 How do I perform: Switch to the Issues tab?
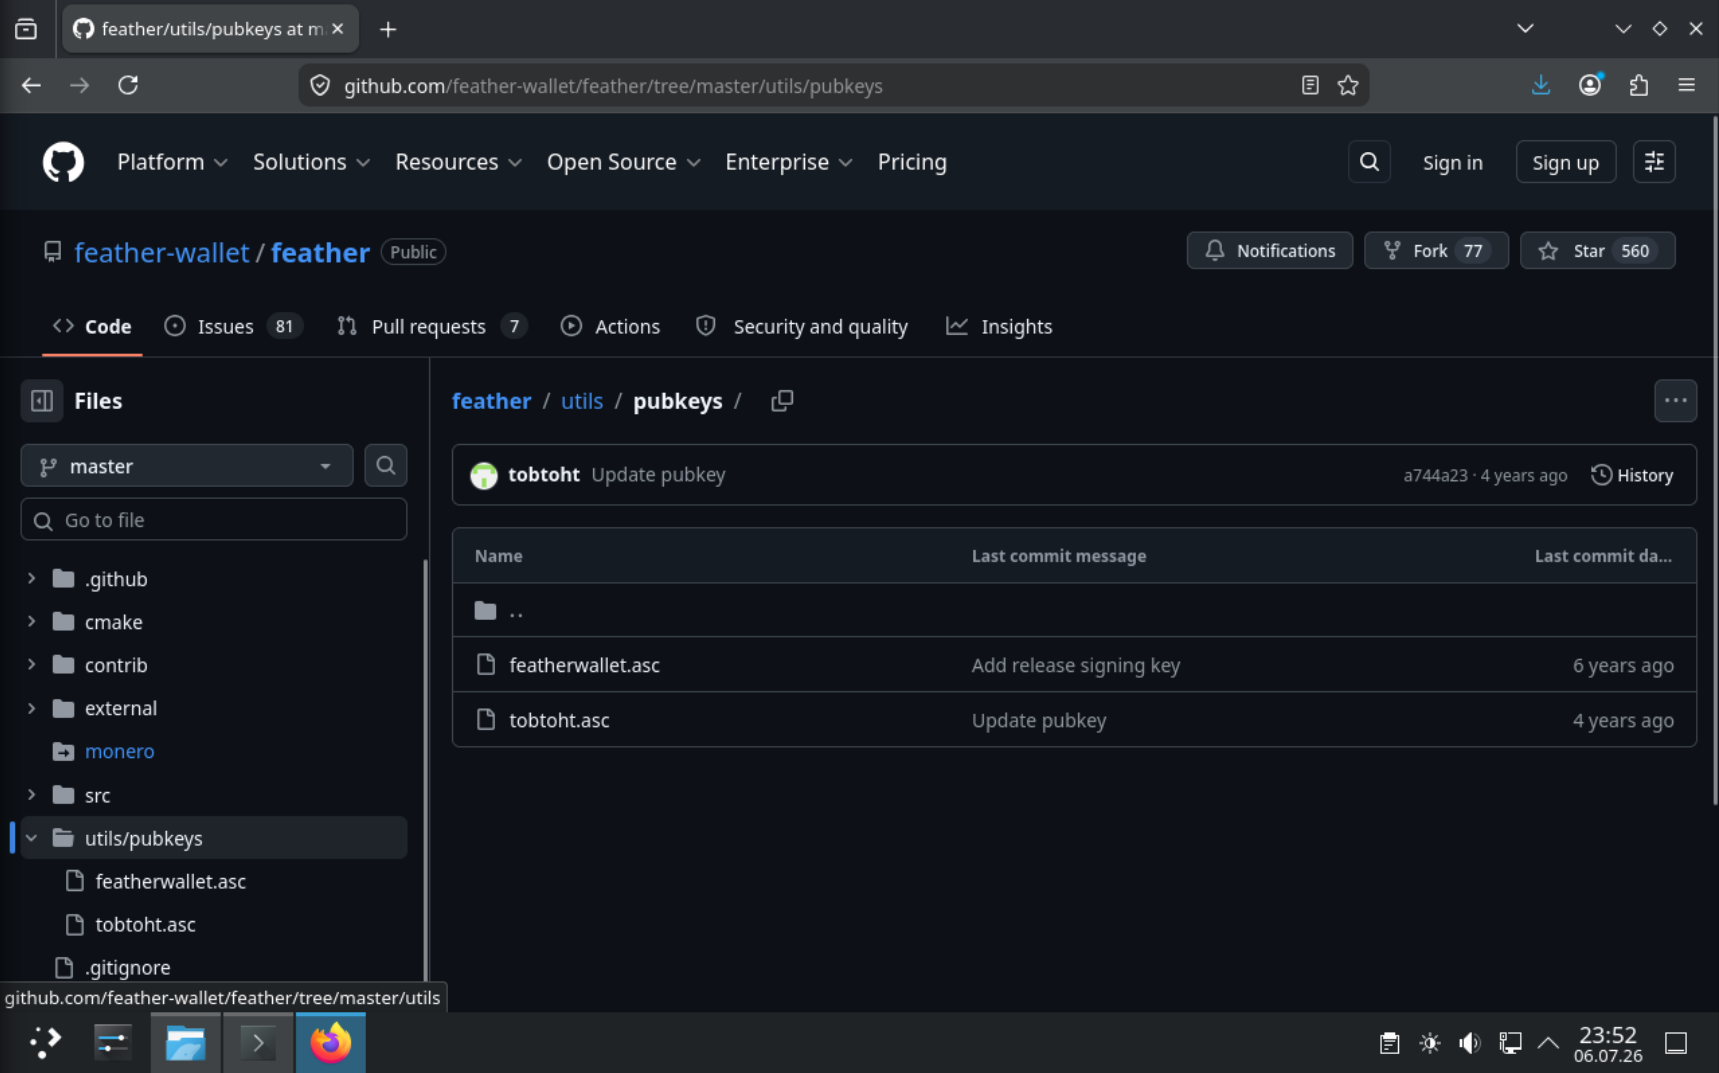pos(232,327)
